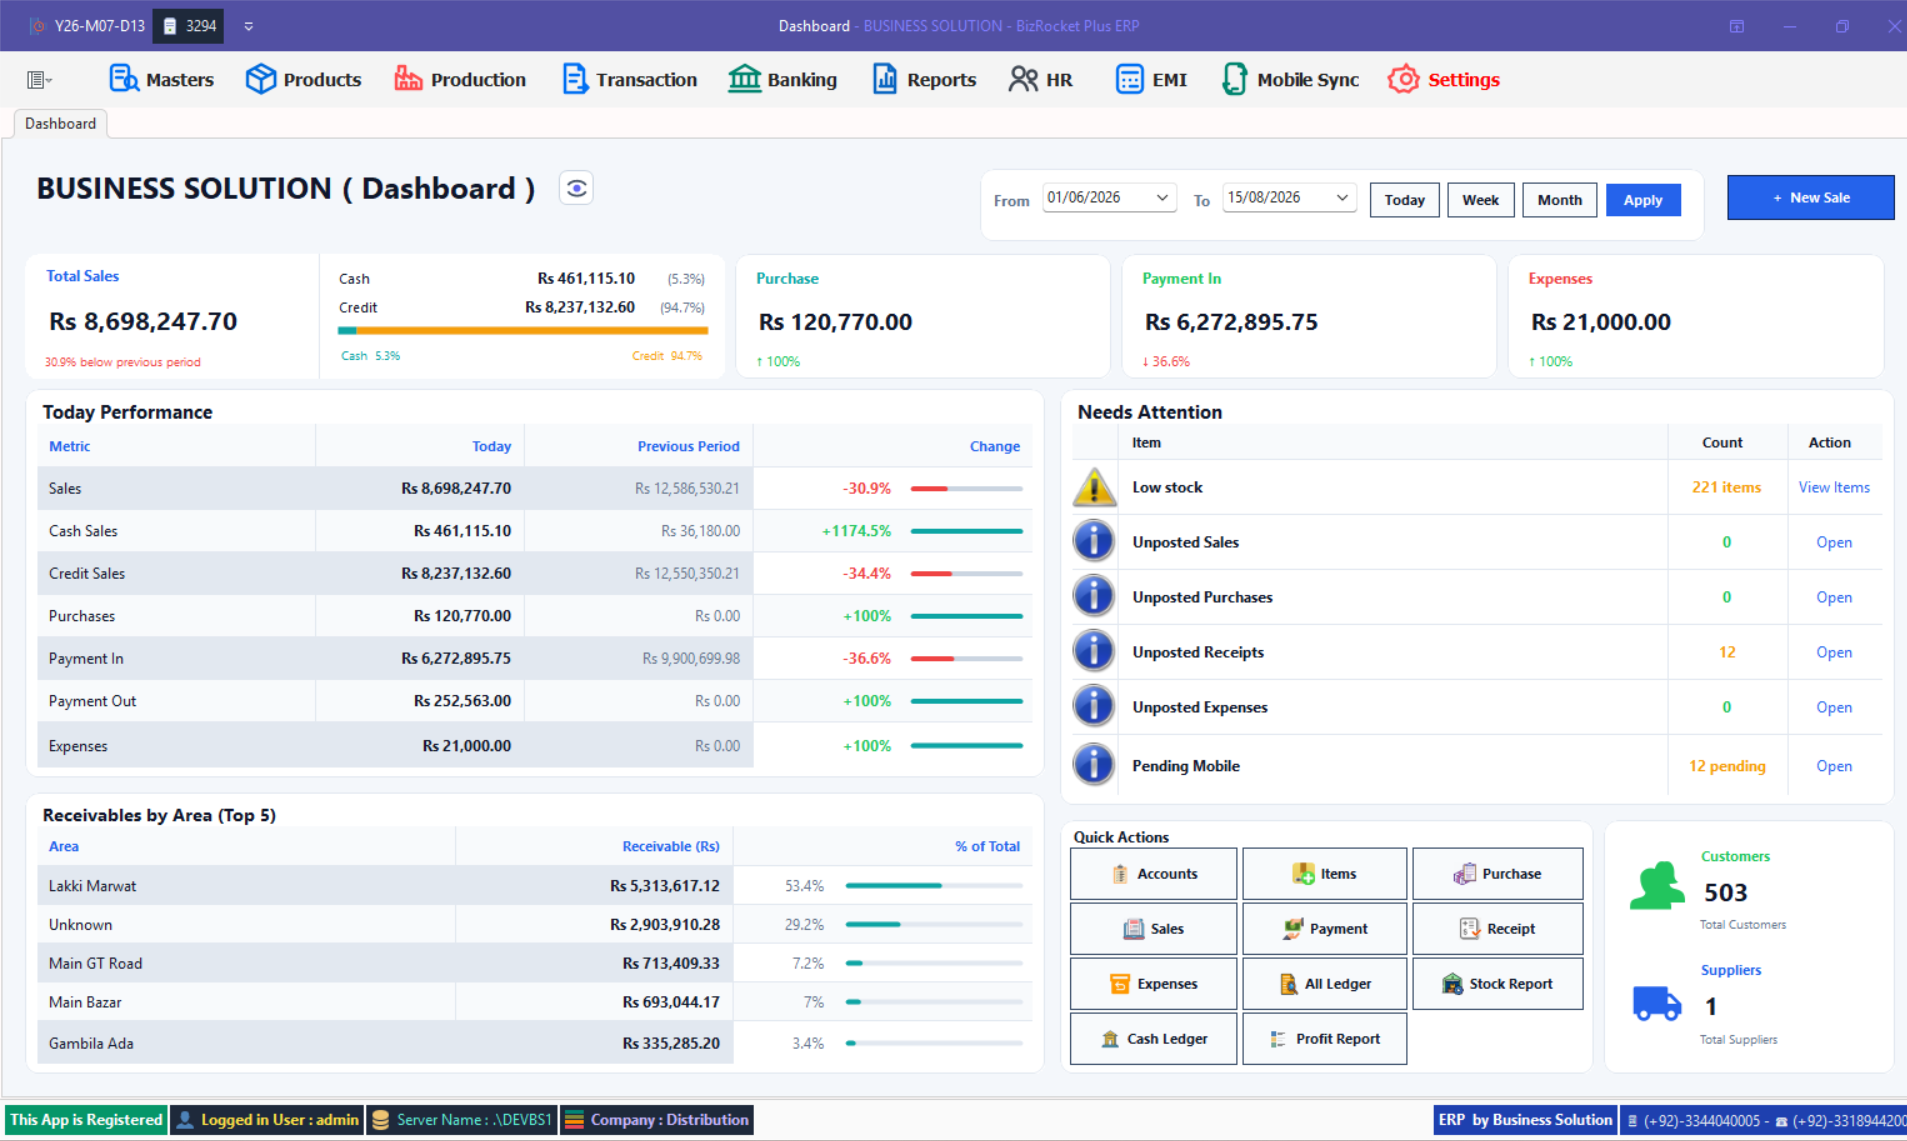Click ERP by Business Solution label
1907x1141 pixels.
click(1525, 1120)
